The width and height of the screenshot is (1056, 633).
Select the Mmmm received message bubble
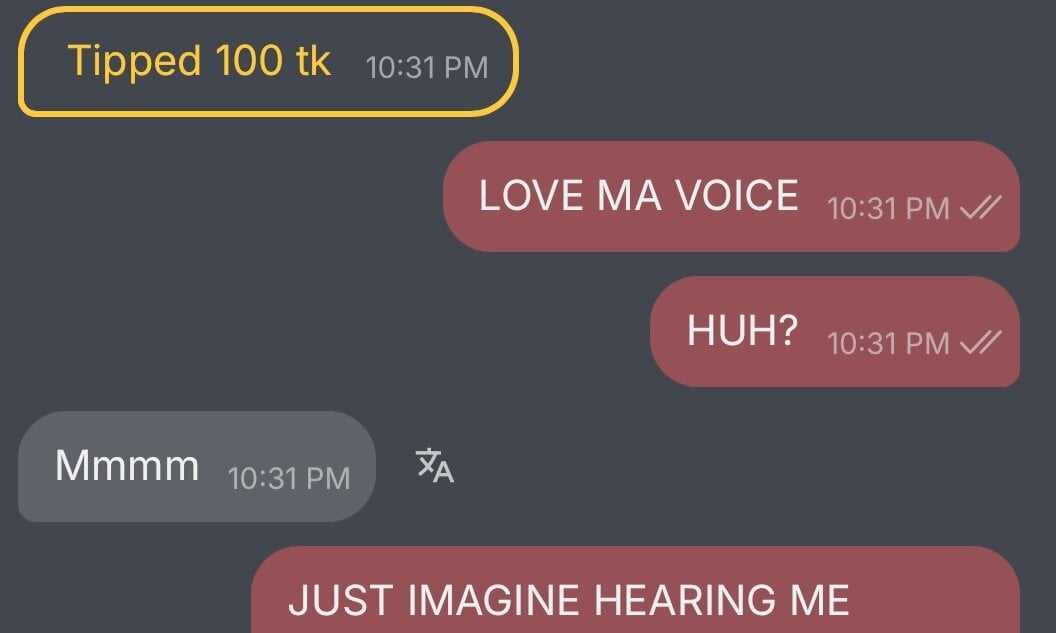197,466
